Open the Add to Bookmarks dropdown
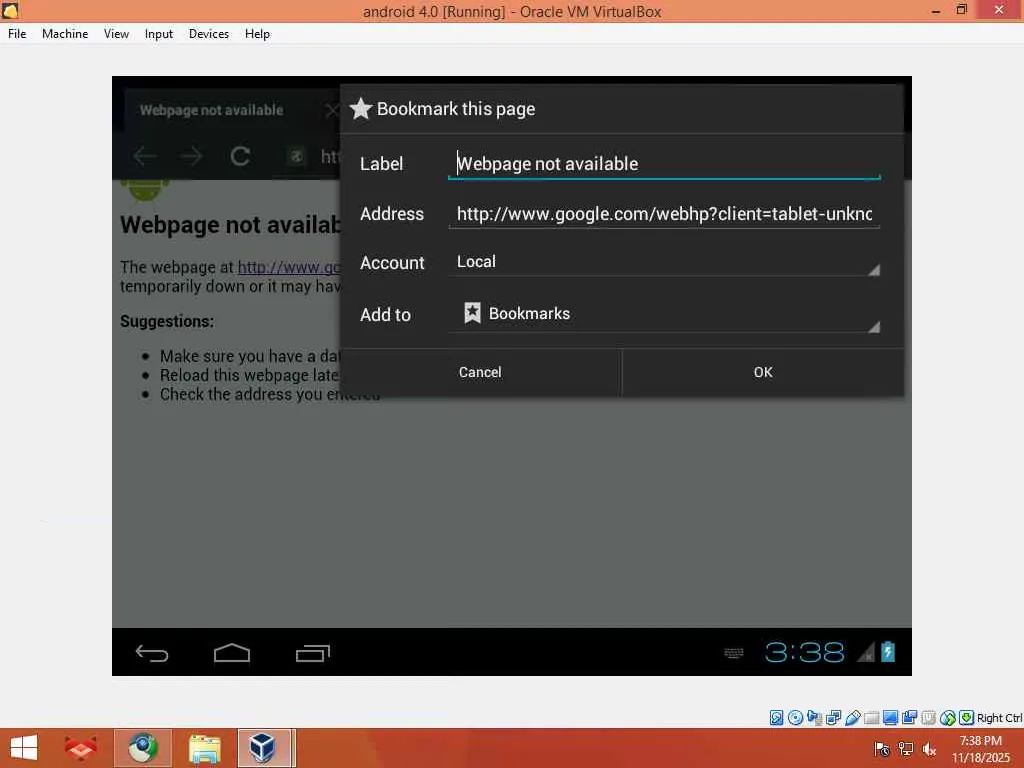Viewport: 1024px width, 768px height. [664, 314]
